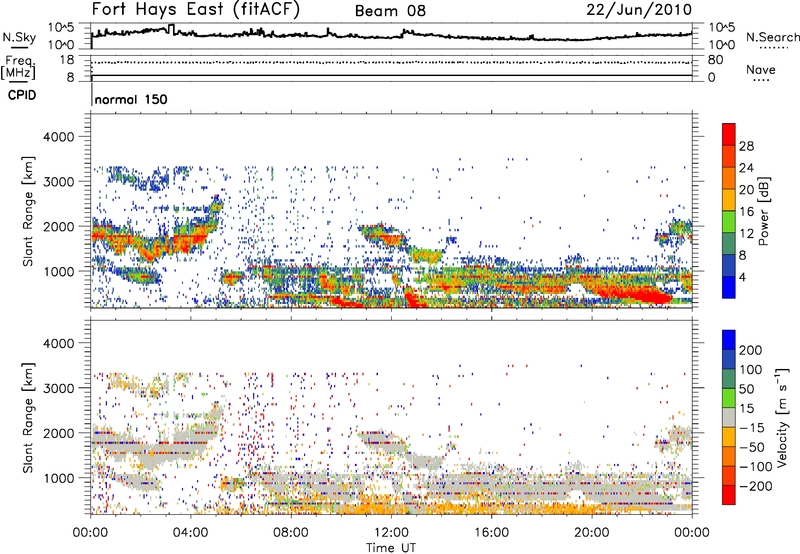Image resolution: width=800 pixels, height=554 pixels.
Task: Click the '-200' velocity scale value
Action: tap(754, 486)
